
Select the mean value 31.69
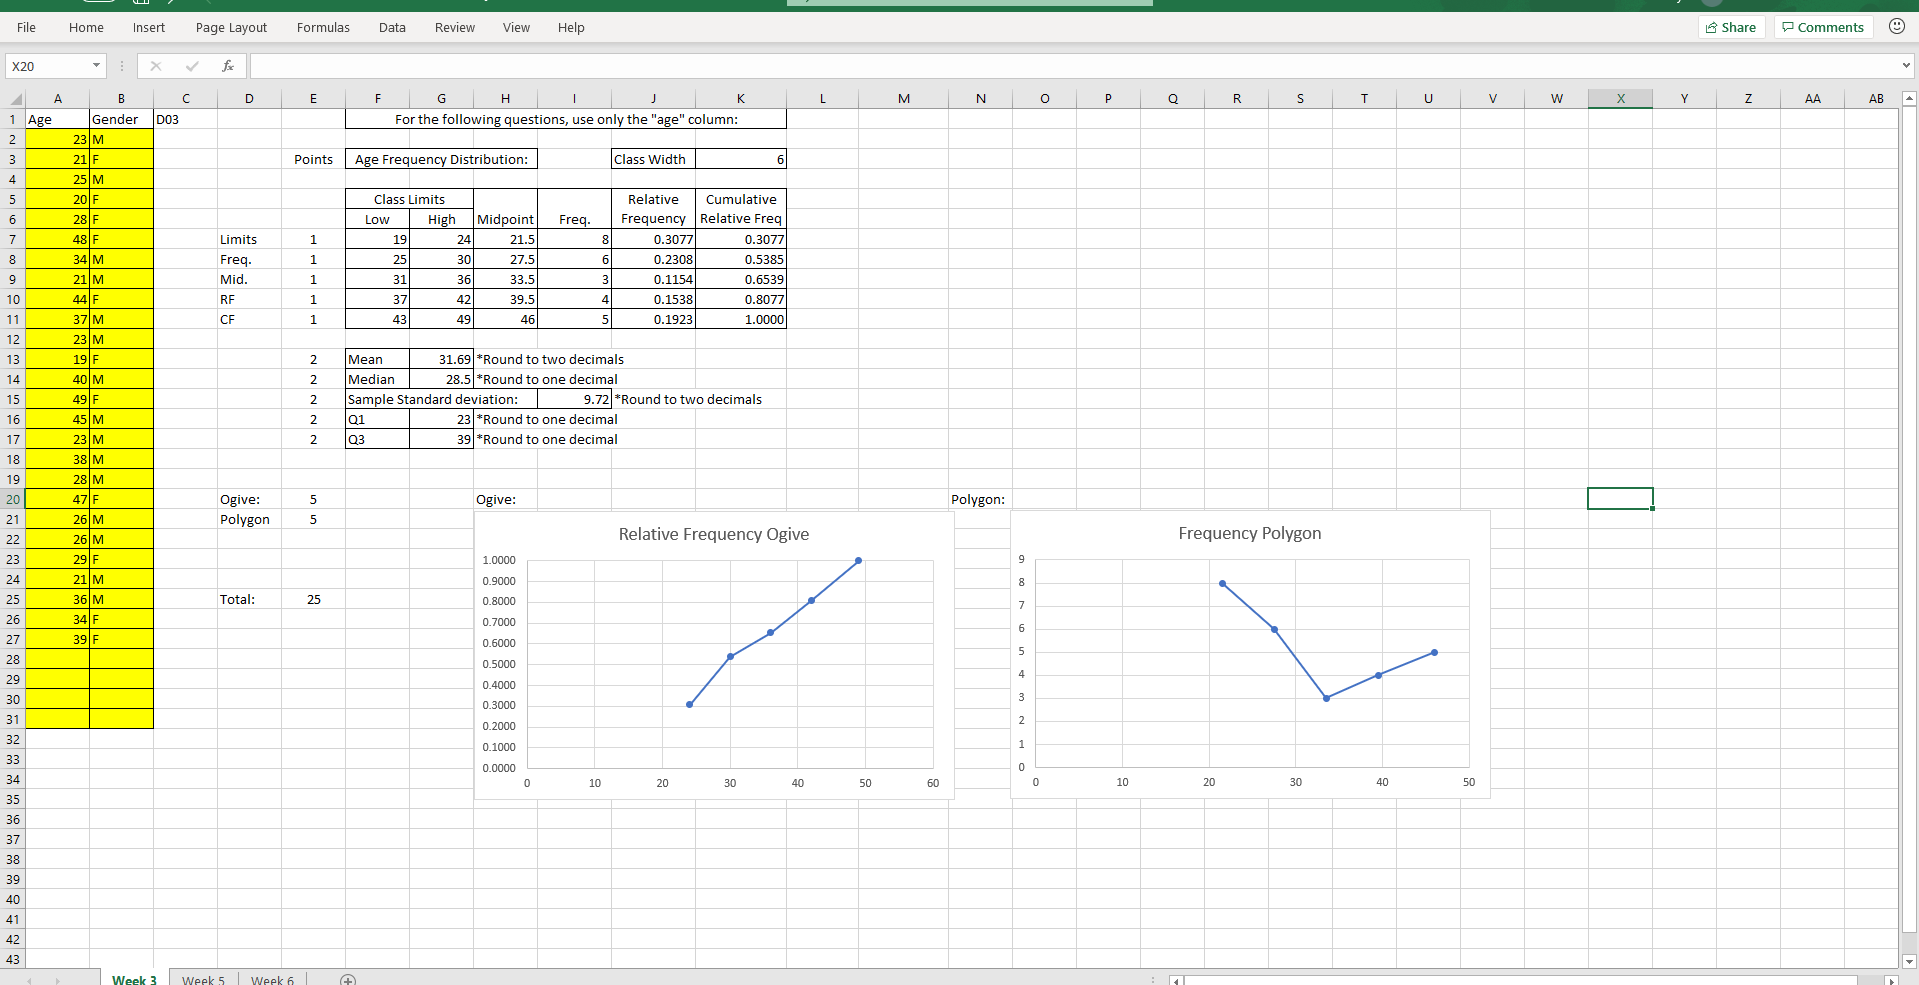tap(441, 359)
